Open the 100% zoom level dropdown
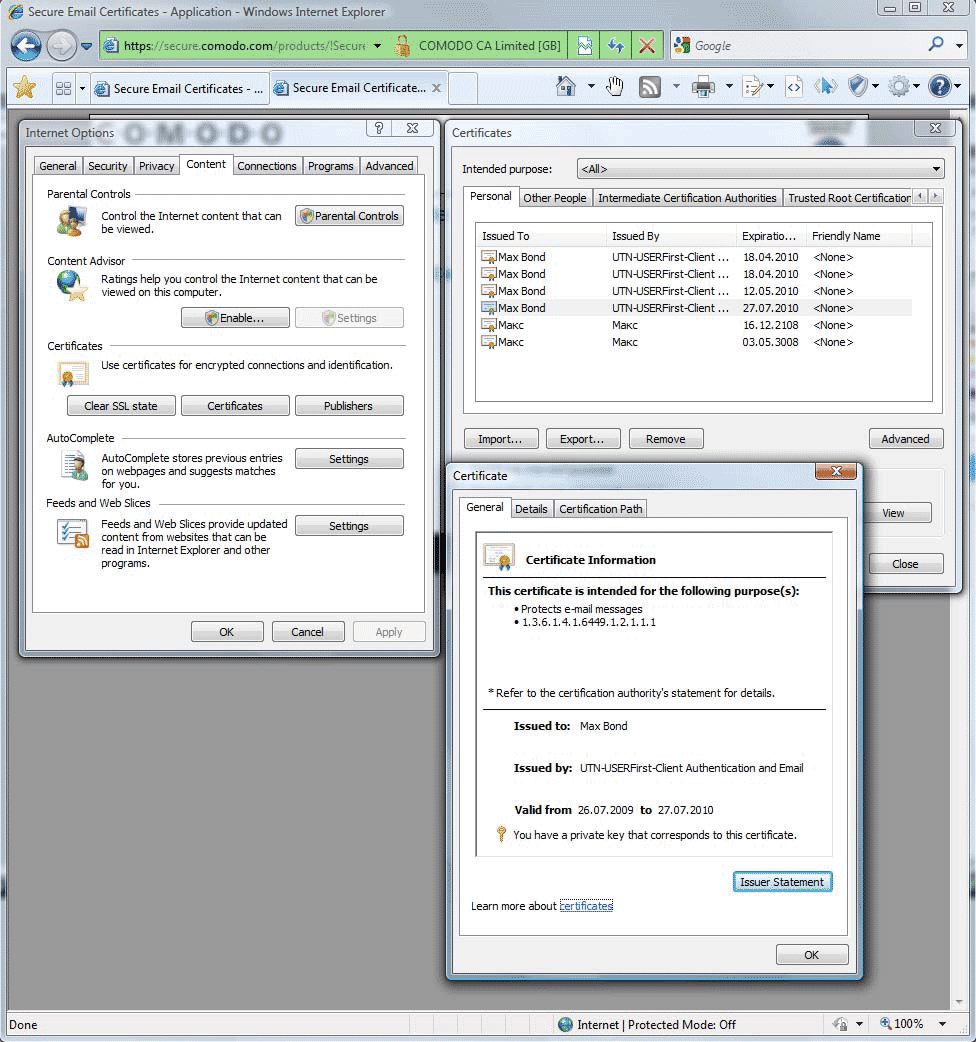The image size is (976, 1042). click(942, 1023)
